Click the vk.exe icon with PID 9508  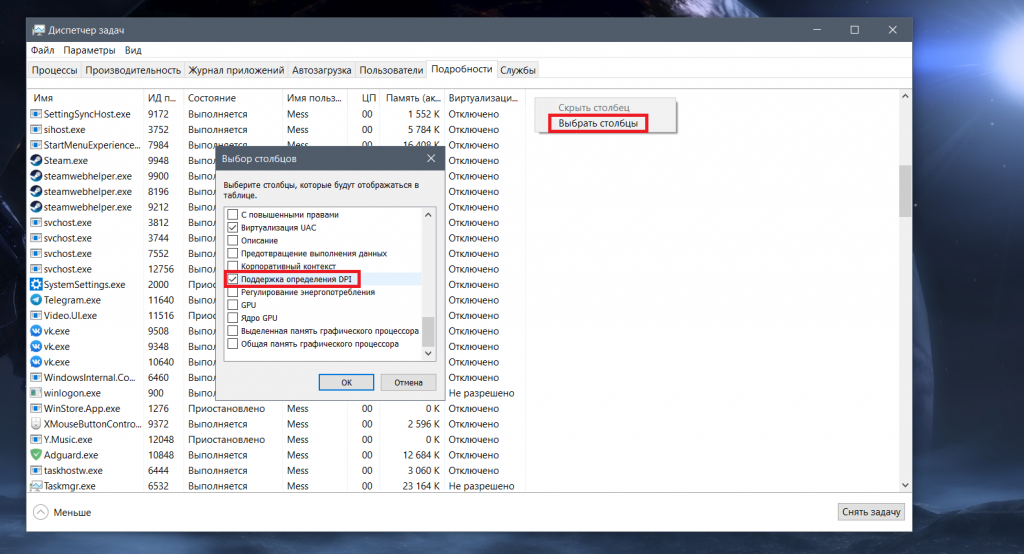click(x=36, y=331)
